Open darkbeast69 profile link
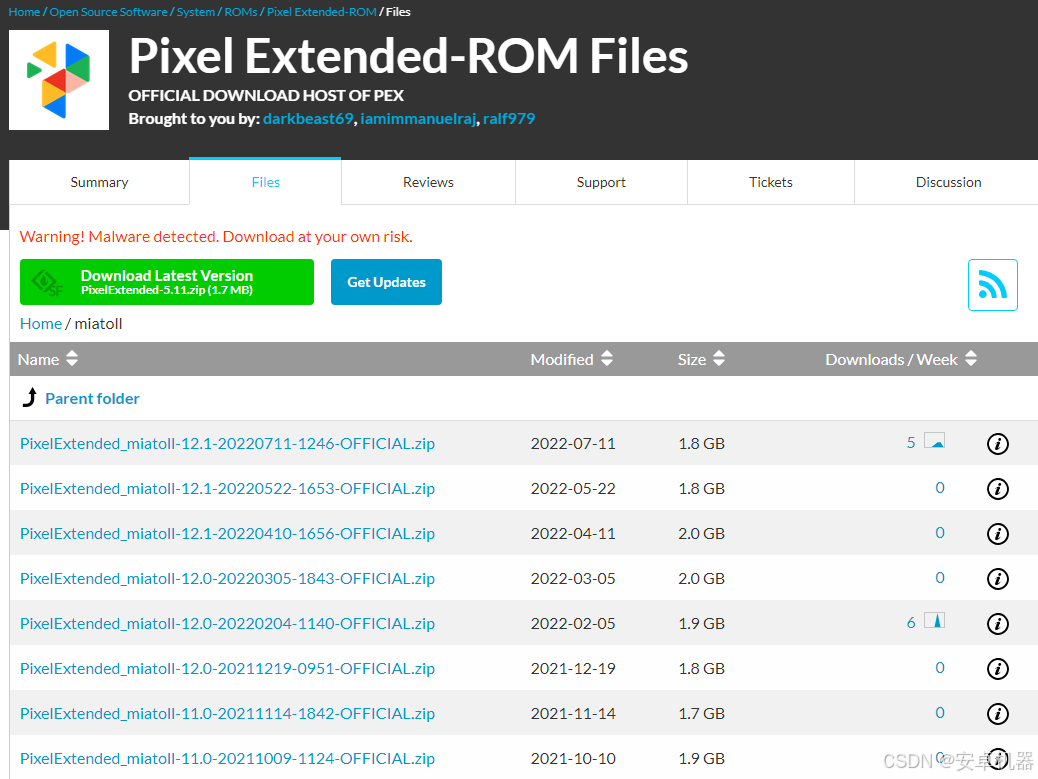Image resolution: width=1038 pixels, height=779 pixels. (x=308, y=118)
